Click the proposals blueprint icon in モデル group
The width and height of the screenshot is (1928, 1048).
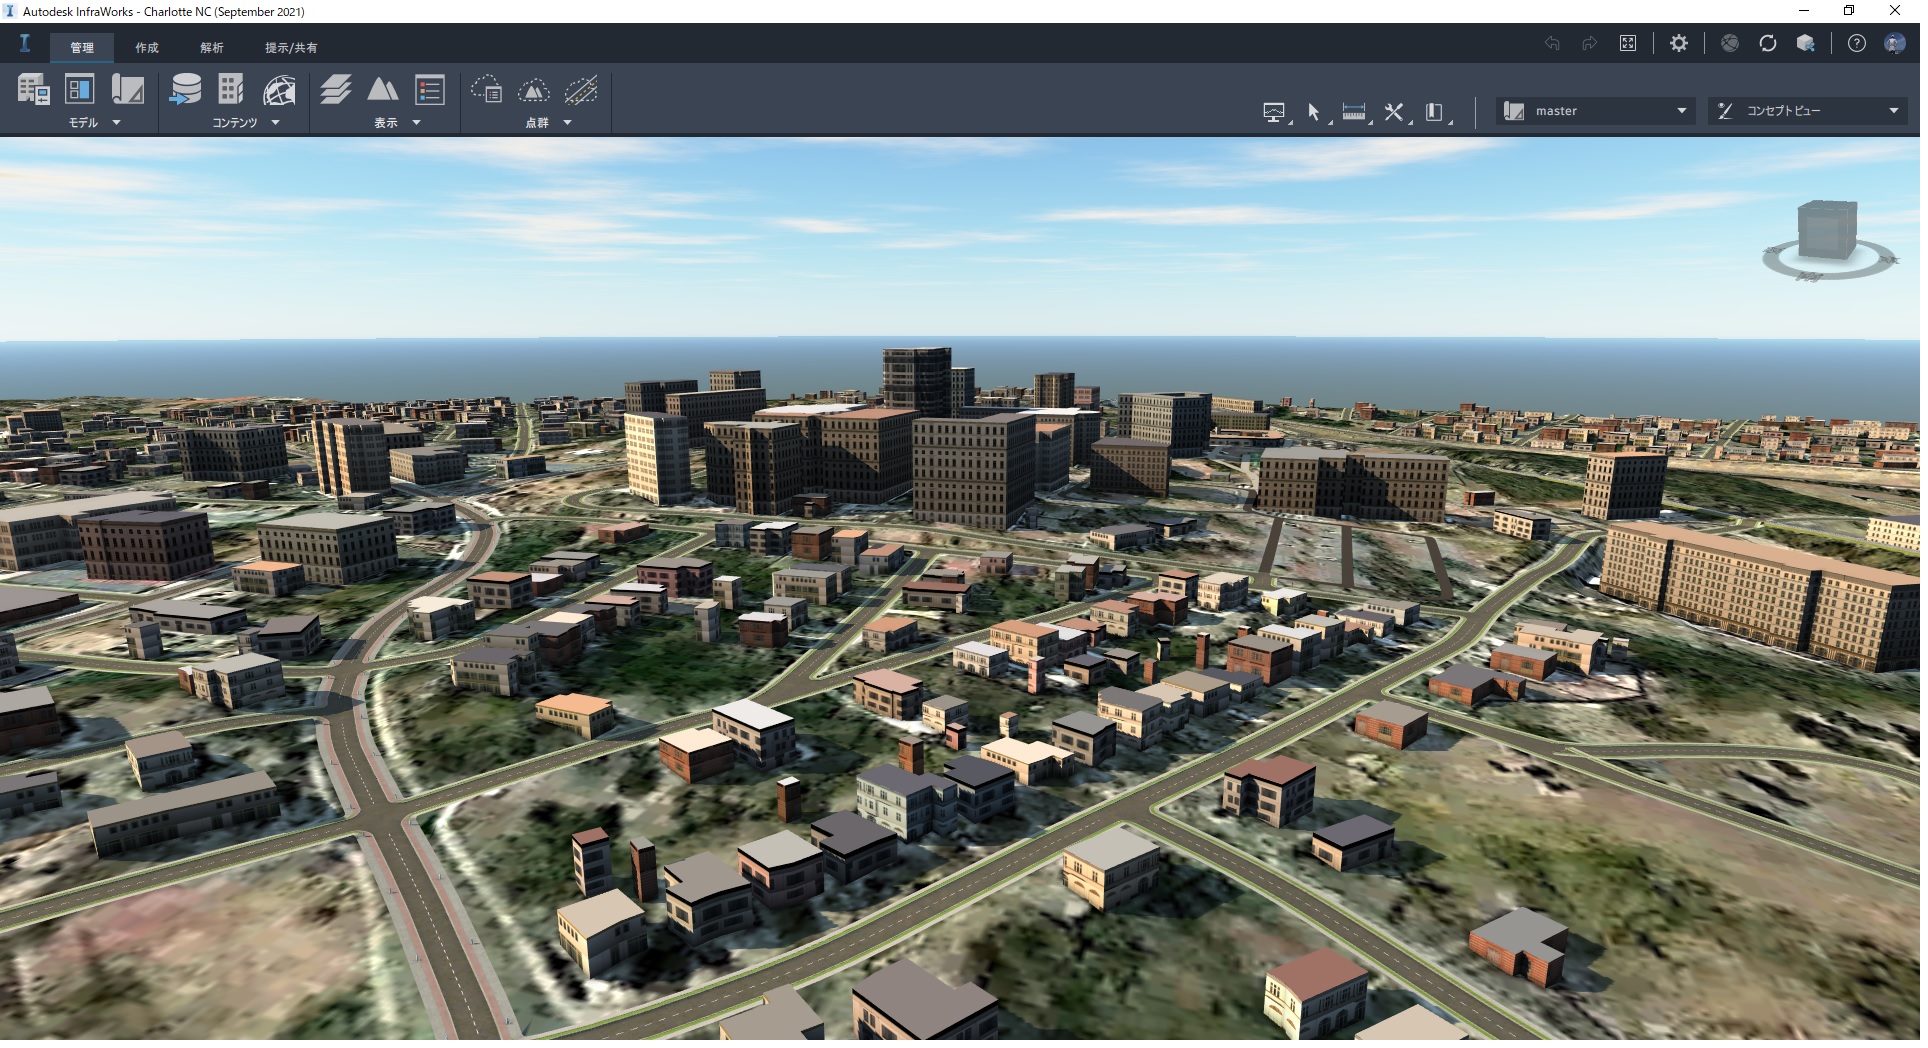[x=127, y=89]
